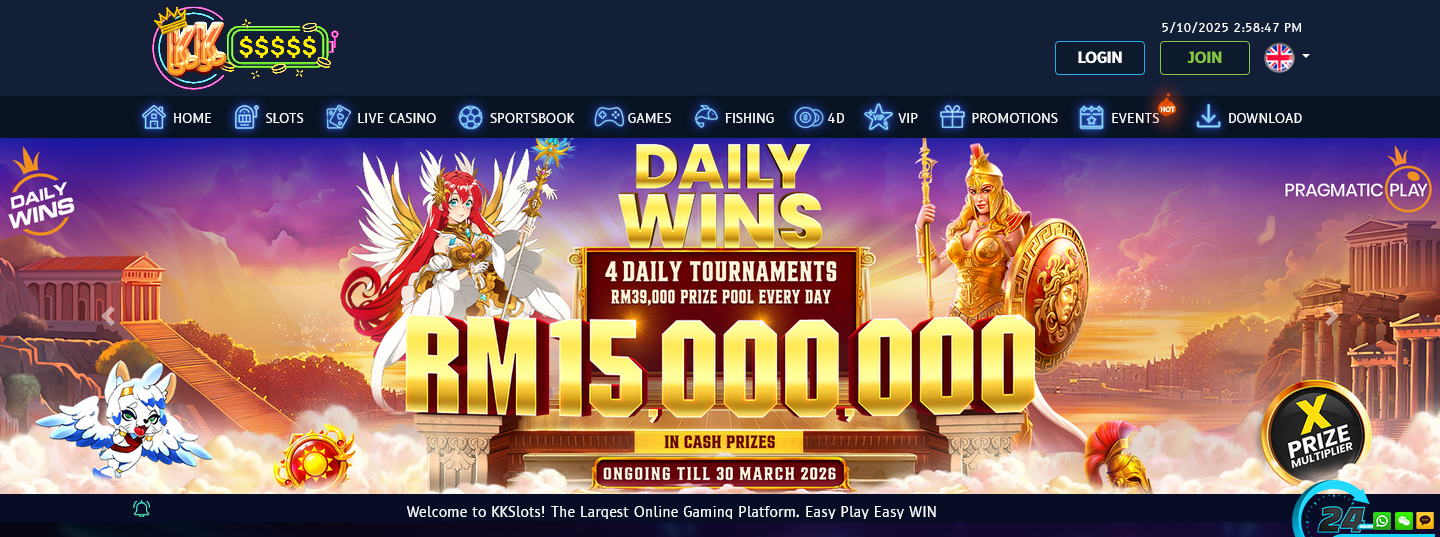The height and width of the screenshot is (537, 1440).
Task: Click the VIP star icon
Action: point(878,117)
